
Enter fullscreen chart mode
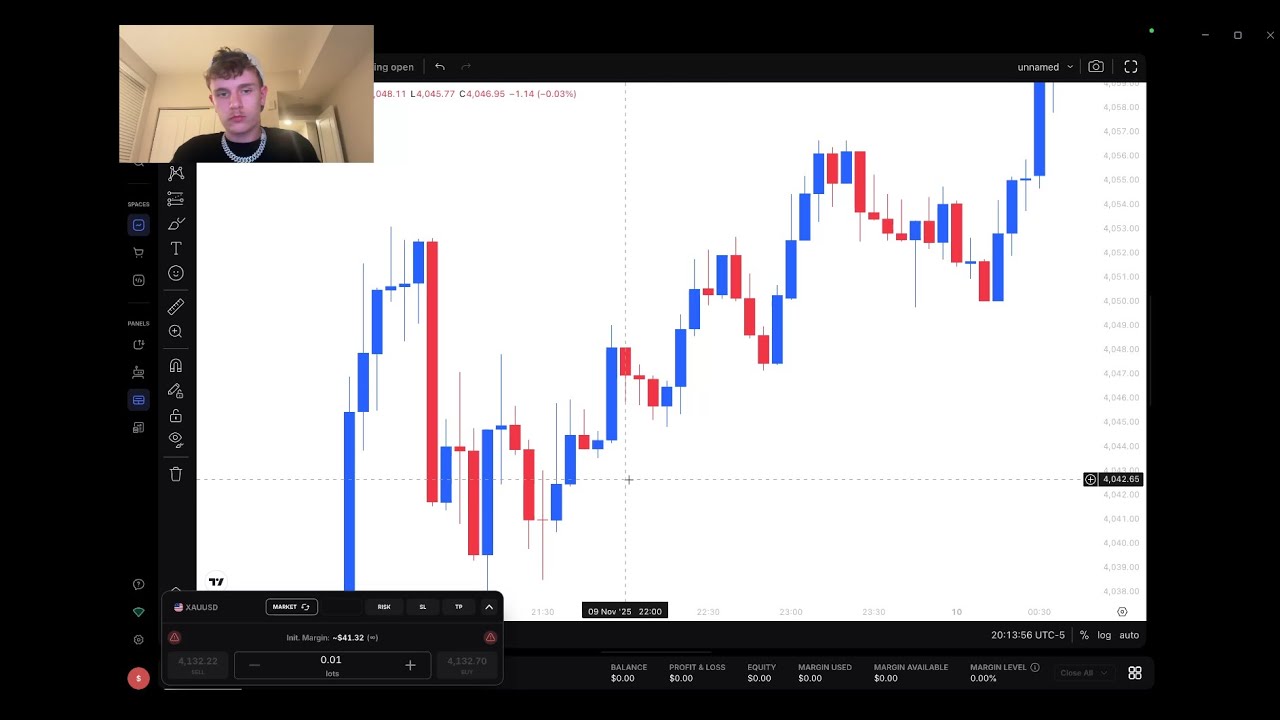coord(1131,67)
